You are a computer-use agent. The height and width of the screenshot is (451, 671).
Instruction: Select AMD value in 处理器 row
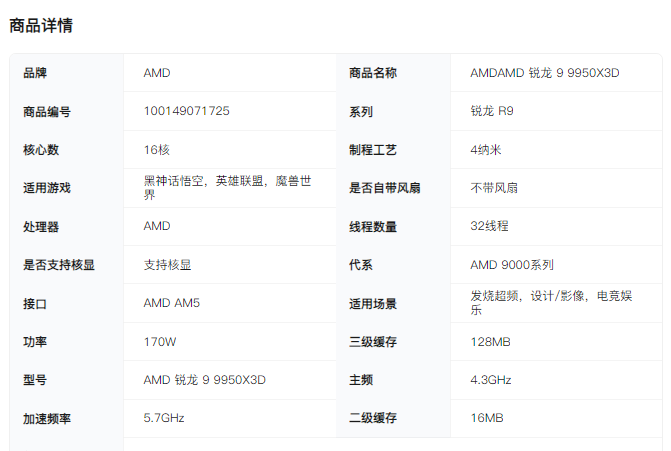(157, 226)
